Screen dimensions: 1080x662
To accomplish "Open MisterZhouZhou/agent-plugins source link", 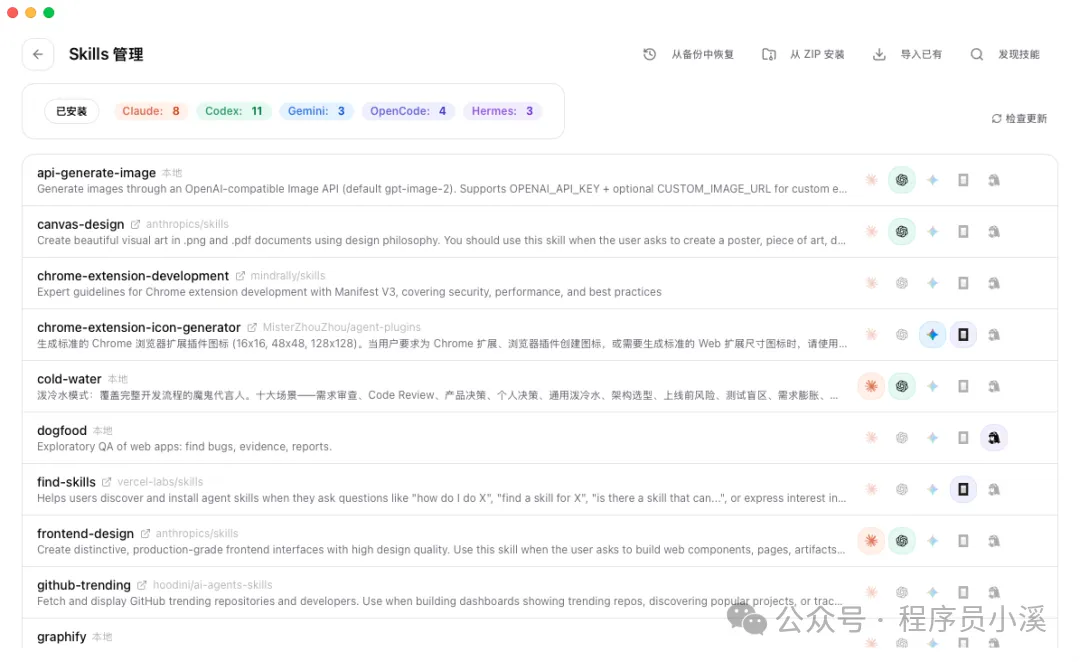I will tap(342, 328).
